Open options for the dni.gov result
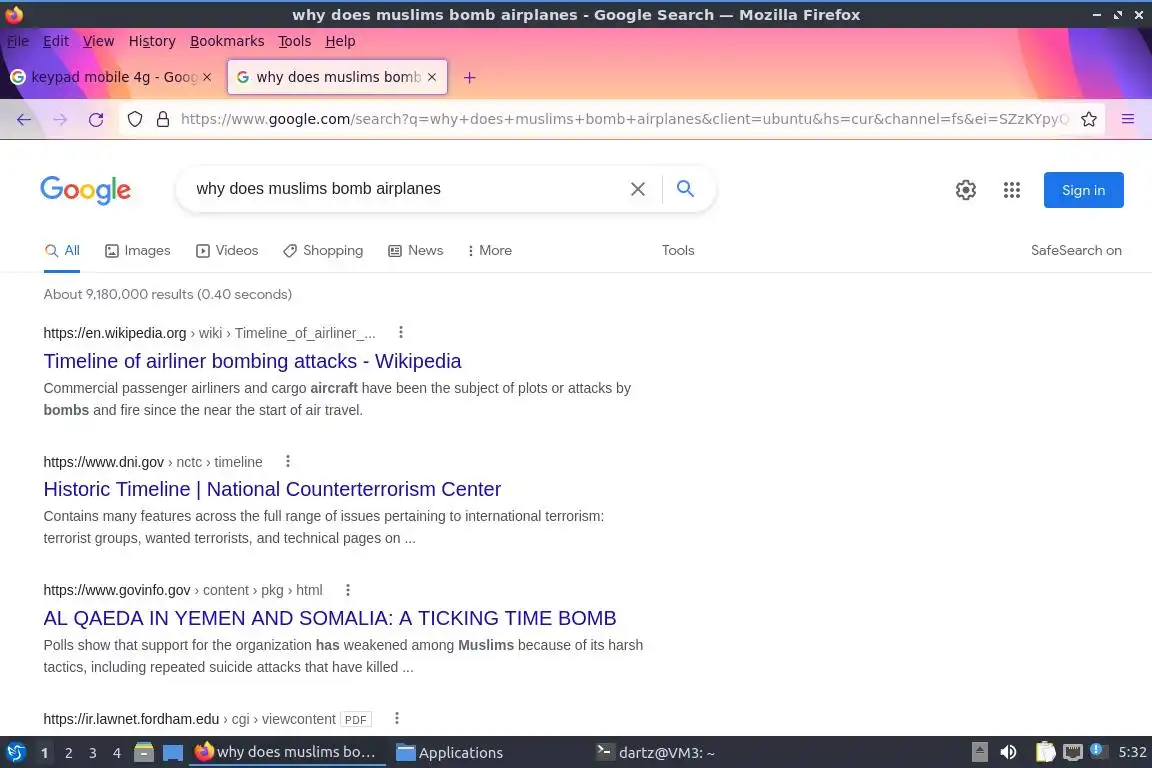 point(288,462)
